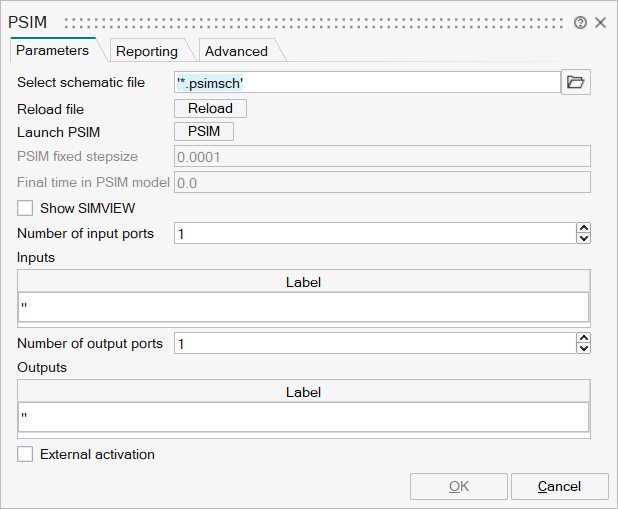Increase number of output ports with up arrow
The image size is (618, 509).
(x=583, y=338)
